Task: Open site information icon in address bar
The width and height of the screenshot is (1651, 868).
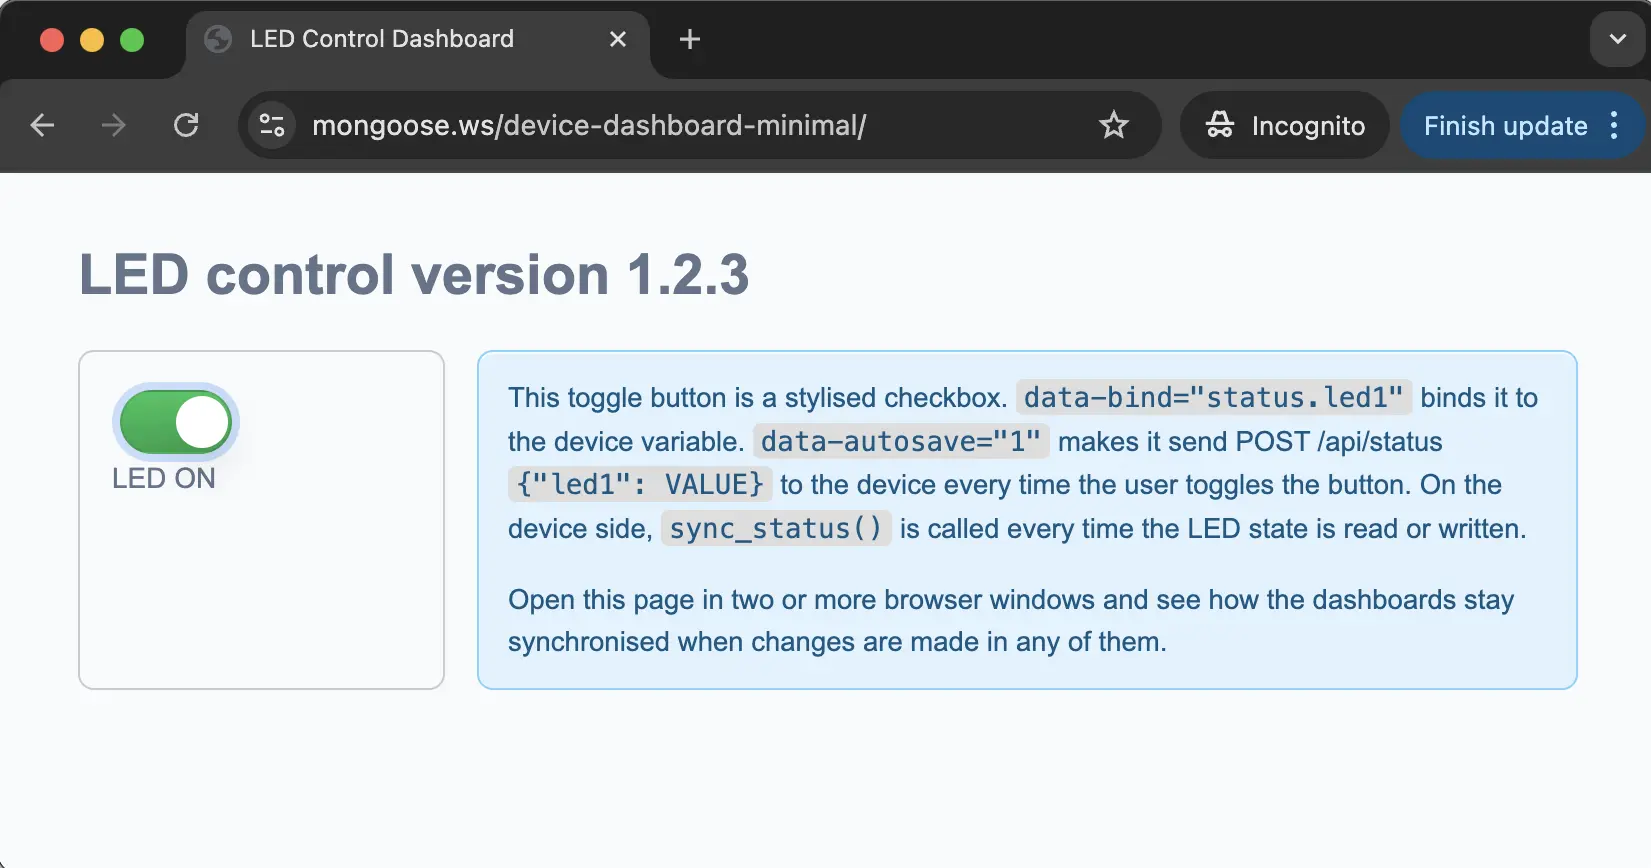Action: click(272, 125)
